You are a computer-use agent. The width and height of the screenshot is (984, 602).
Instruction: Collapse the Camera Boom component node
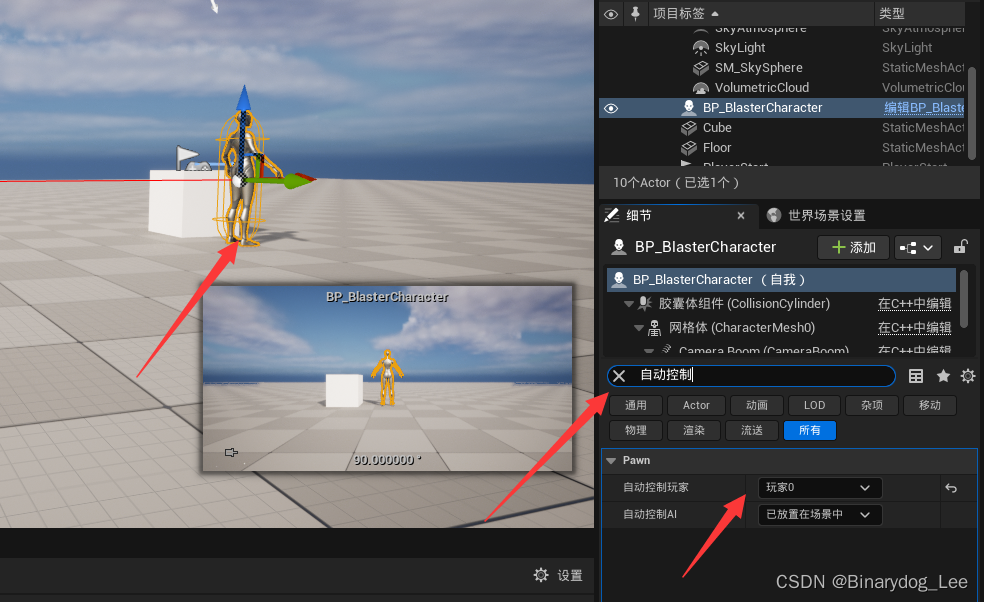[x=649, y=350]
